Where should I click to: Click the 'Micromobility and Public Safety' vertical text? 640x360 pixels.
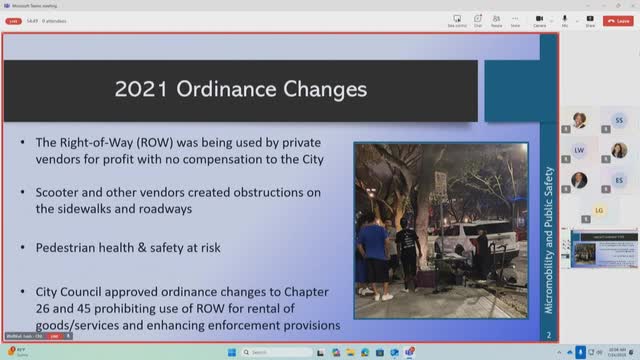(549, 240)
